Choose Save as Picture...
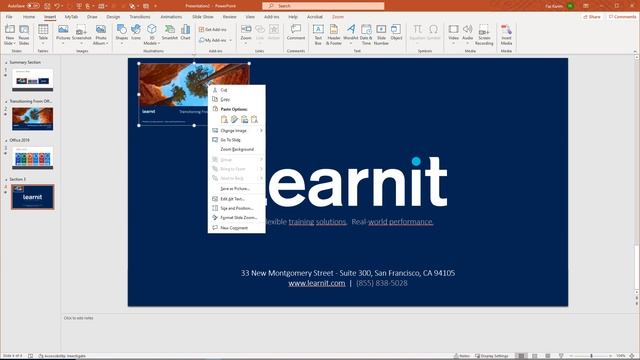 coord(237,189)
